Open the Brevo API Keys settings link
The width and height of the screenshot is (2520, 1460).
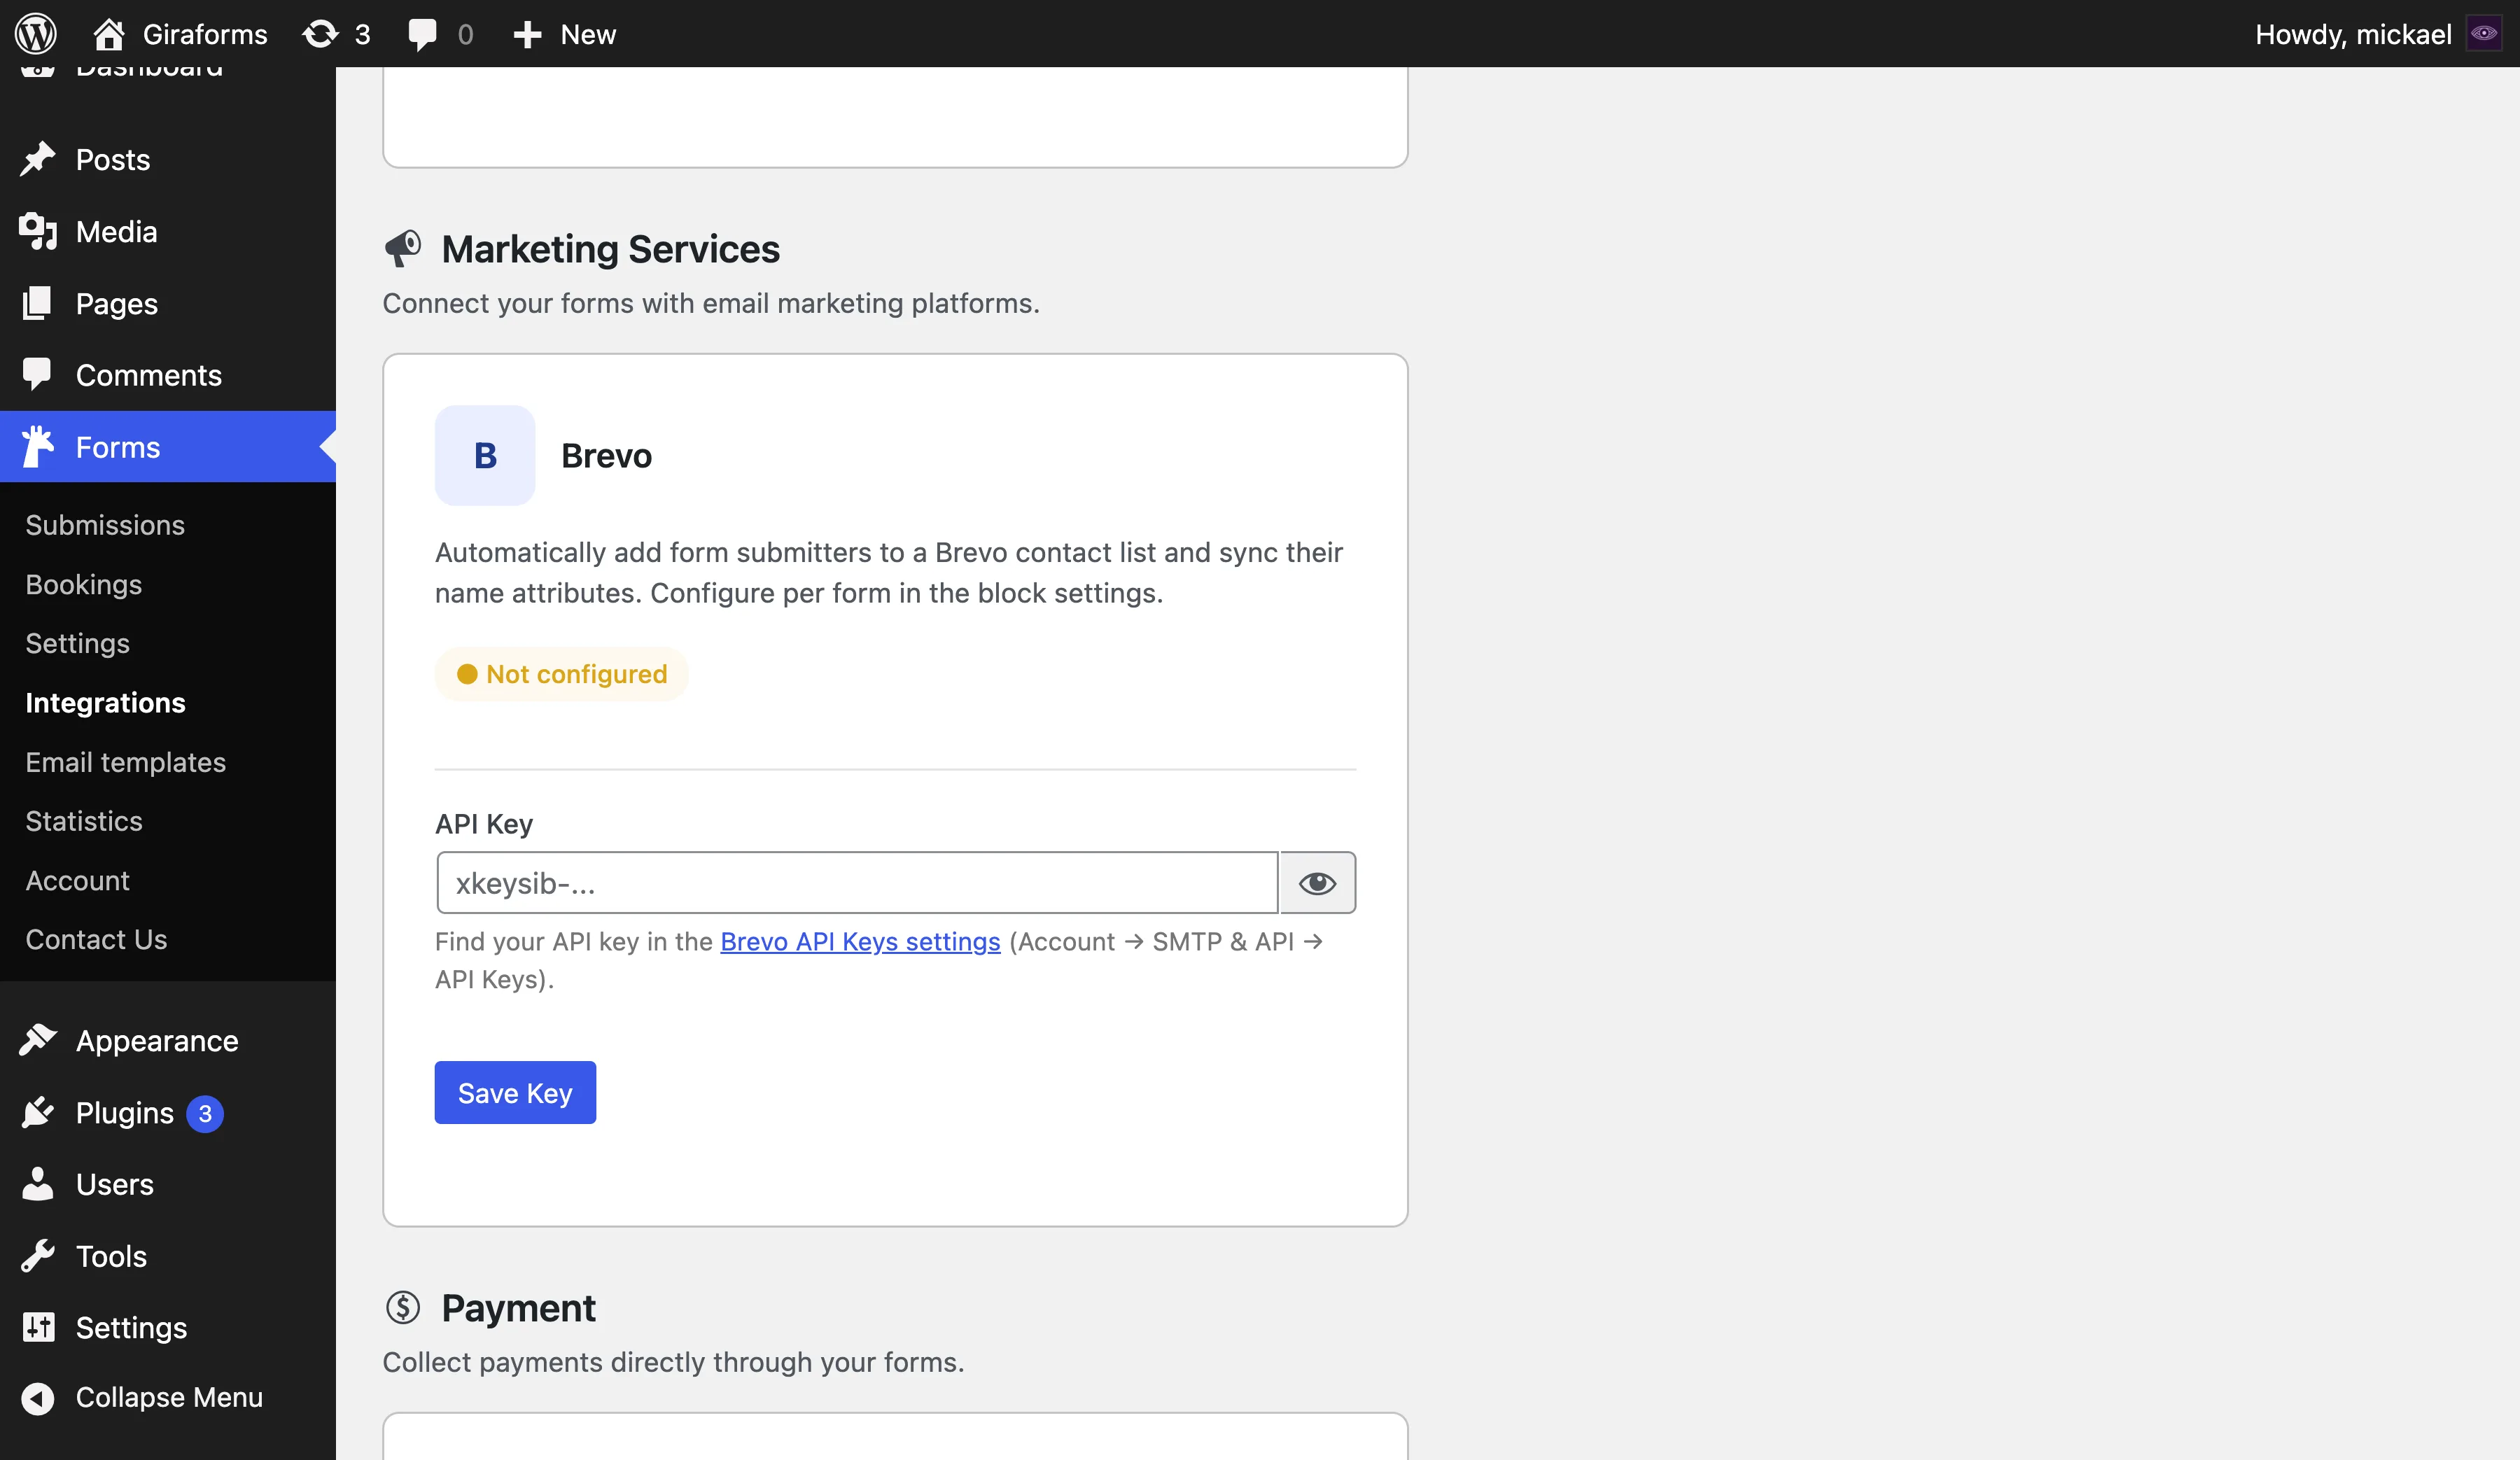coord(860,941)
